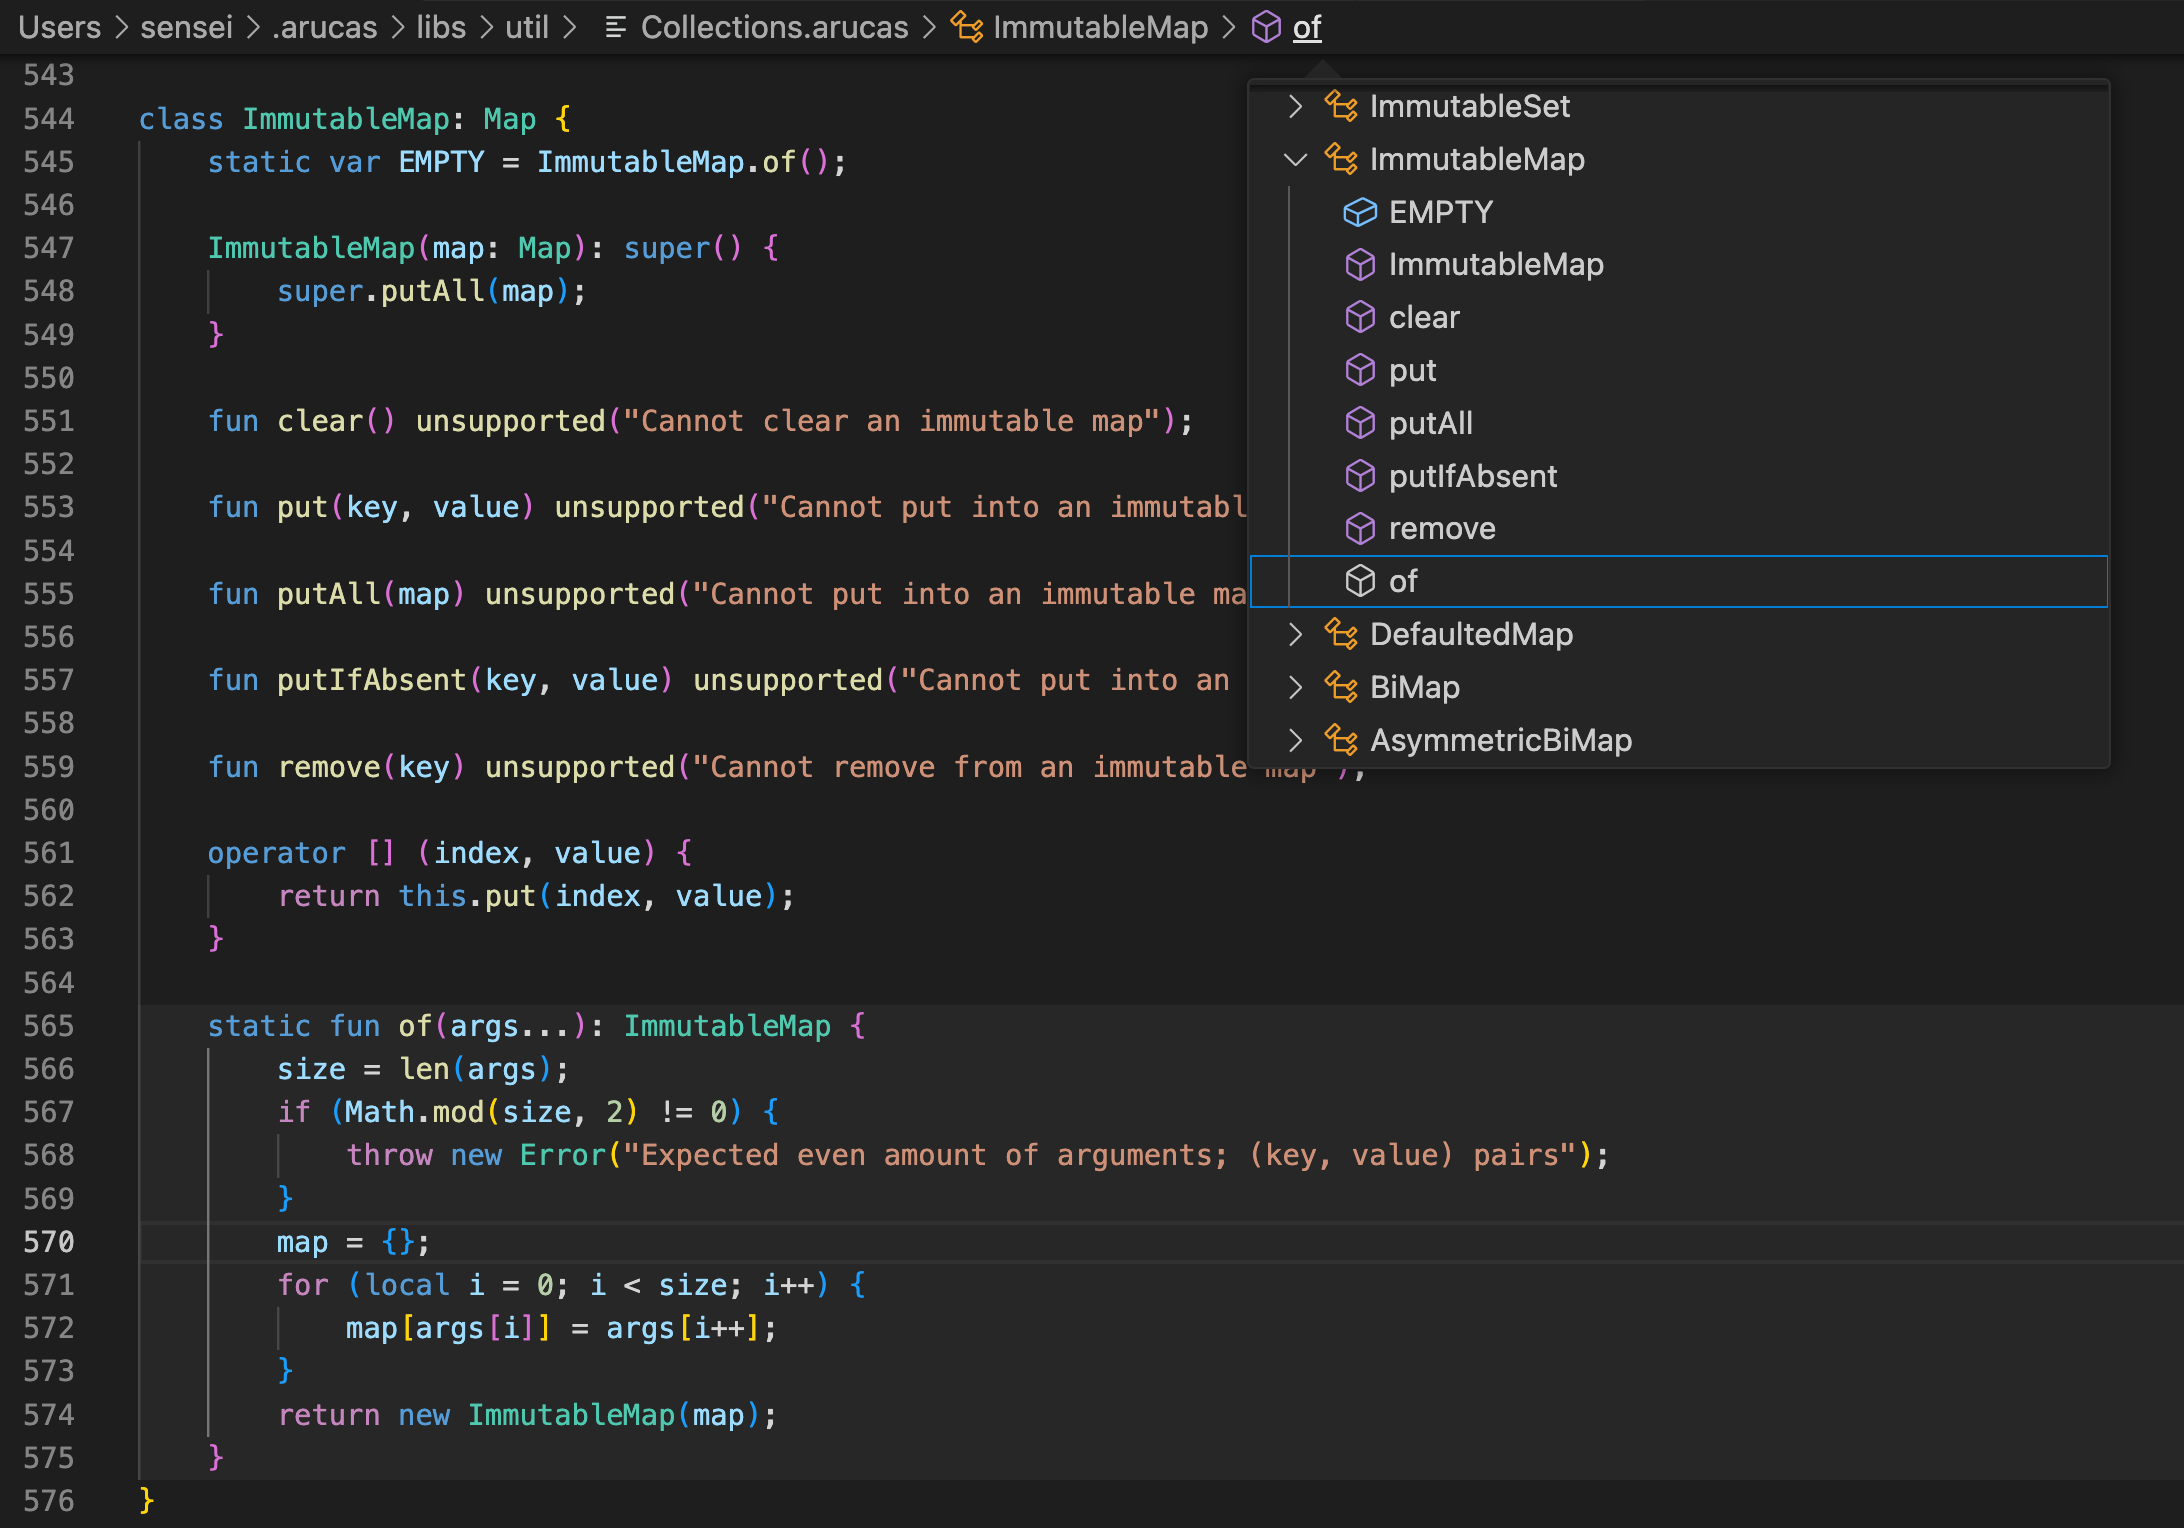This screenshot has height=1528, width=2184.
Task: Click the class icon beside ImmutableSet
Action: pos(1340,106)
